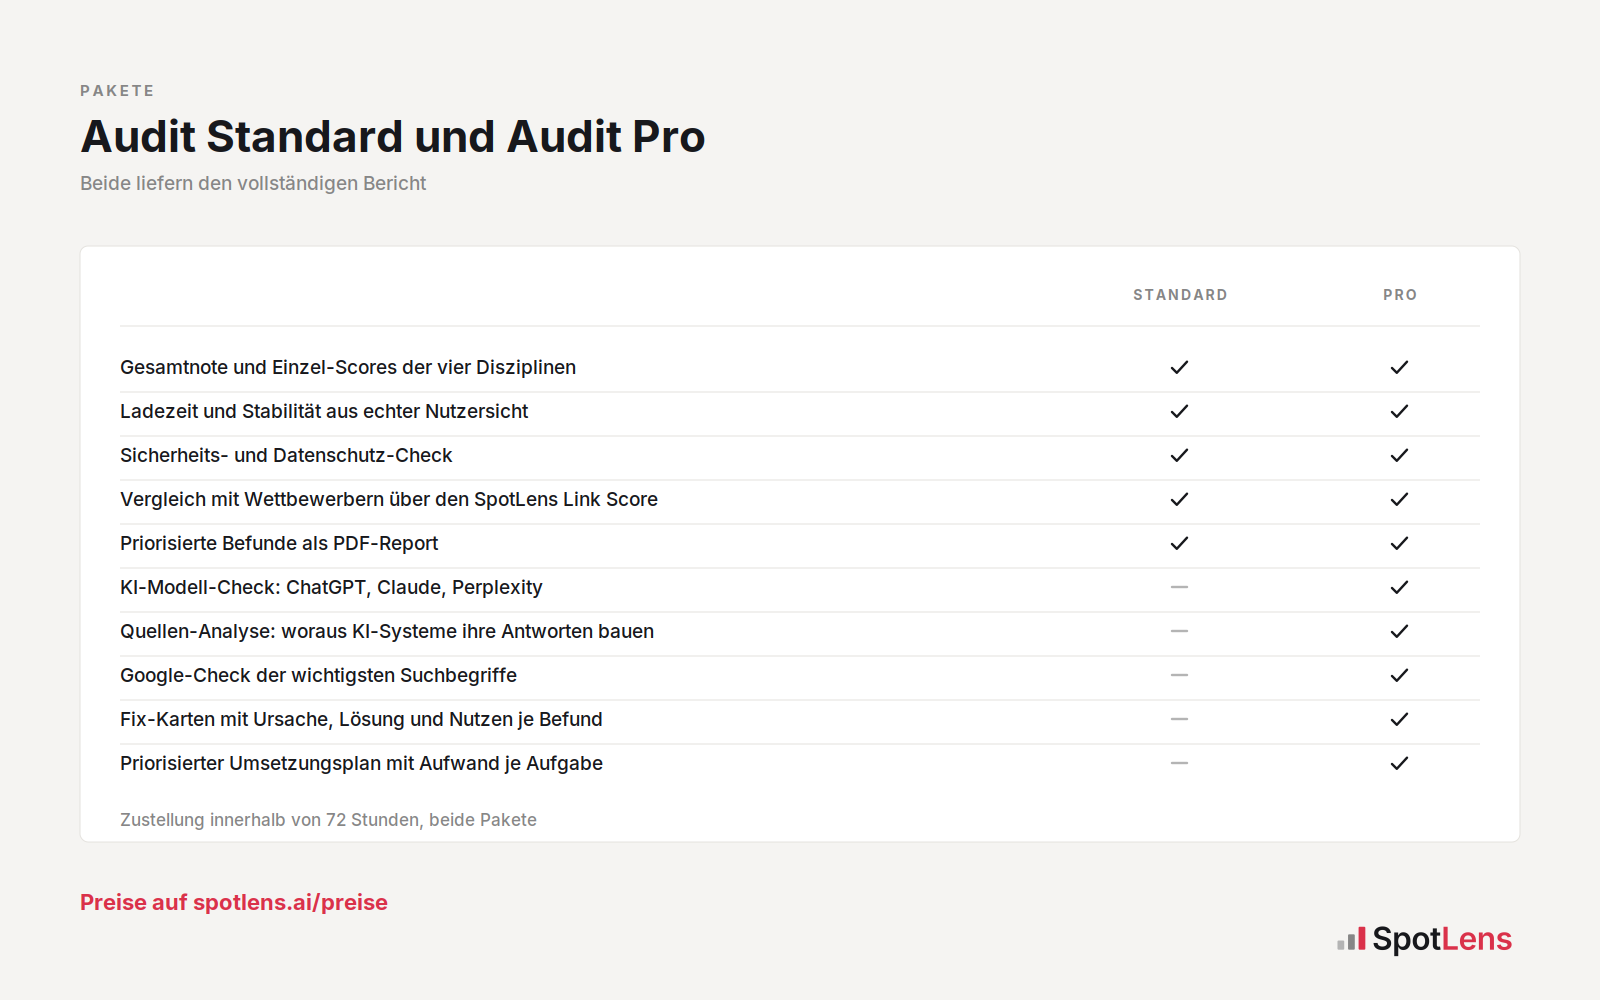Open the Preise auf spotlens.ai/preise link

click(234, 902)
